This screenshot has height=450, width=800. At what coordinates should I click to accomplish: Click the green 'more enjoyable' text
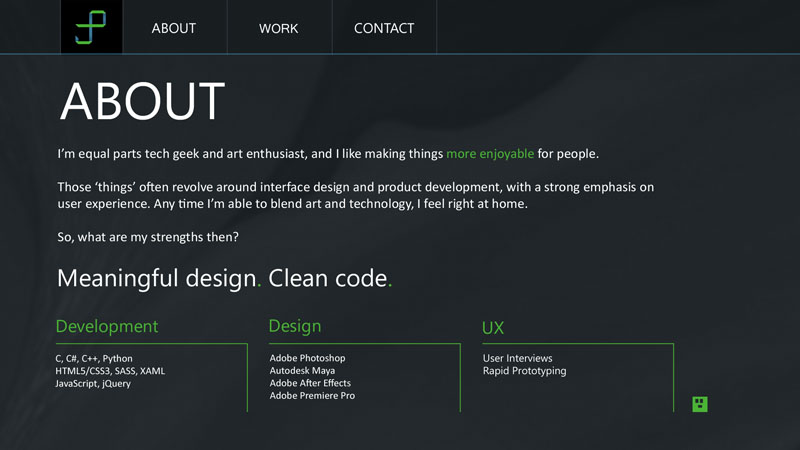click(490, 154)
